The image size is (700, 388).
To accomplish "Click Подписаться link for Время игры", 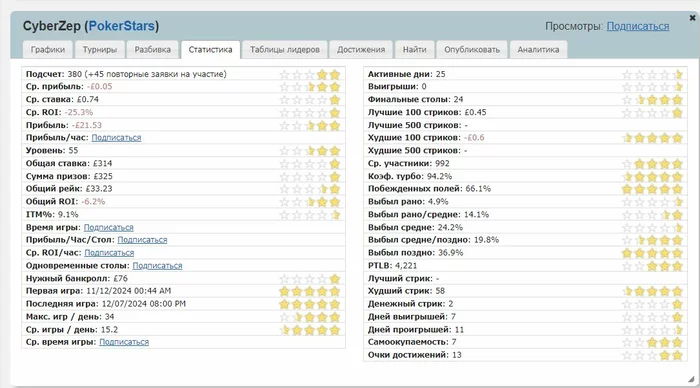I will (108, 228).
